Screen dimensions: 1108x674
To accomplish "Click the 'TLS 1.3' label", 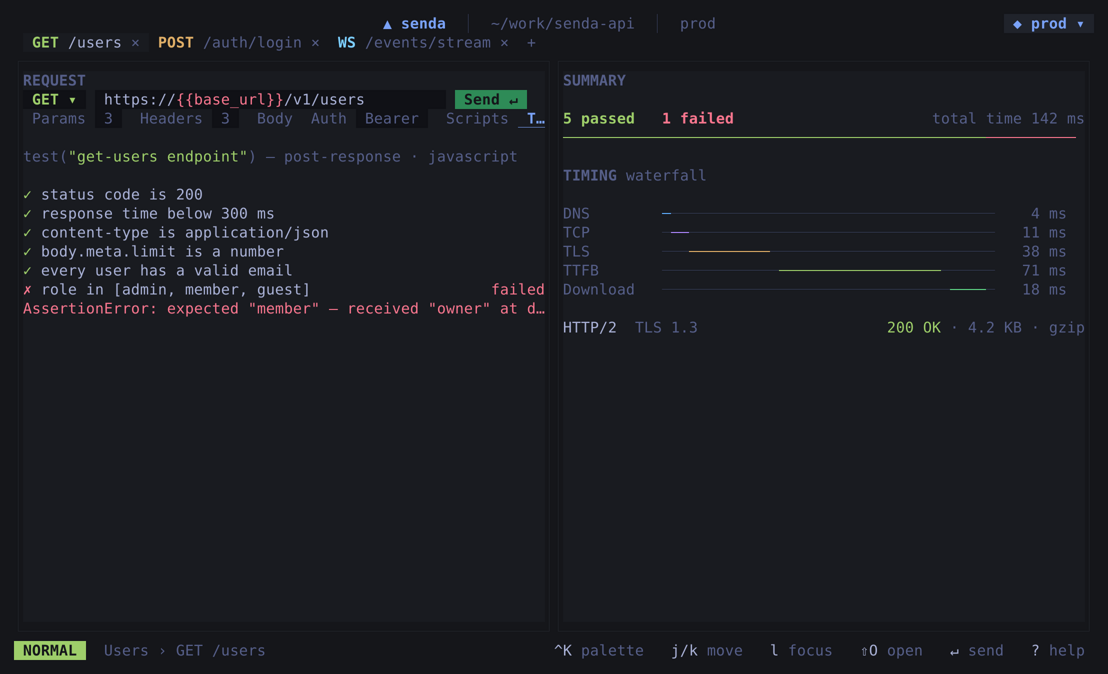I will [666, 328].
